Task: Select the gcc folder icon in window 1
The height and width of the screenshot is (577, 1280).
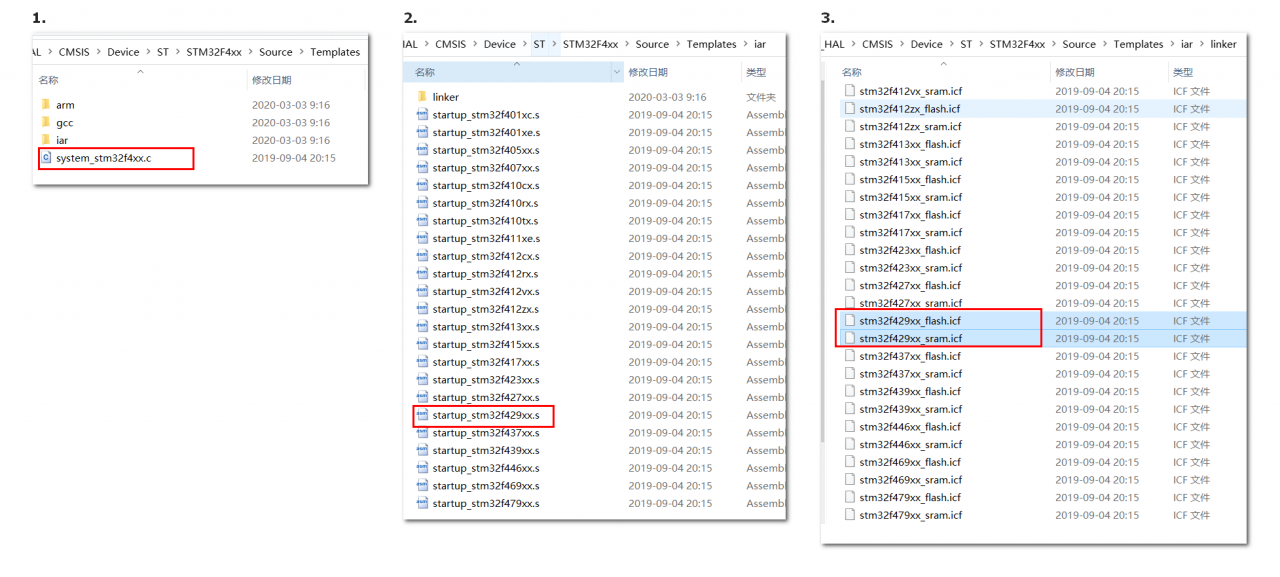Action: tap(45, 122)
